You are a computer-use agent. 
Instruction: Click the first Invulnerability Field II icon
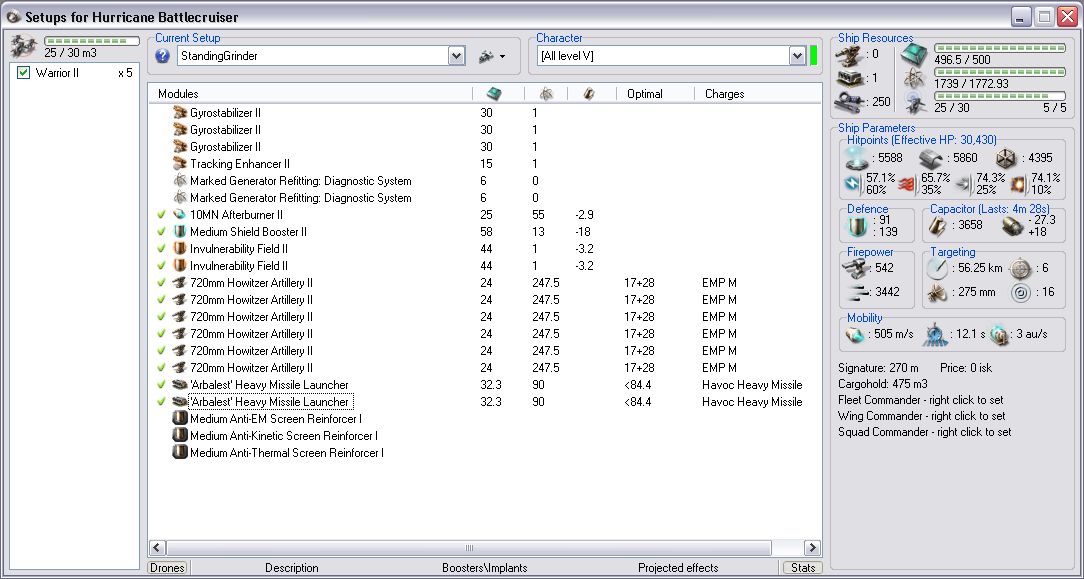click(180, 249)
